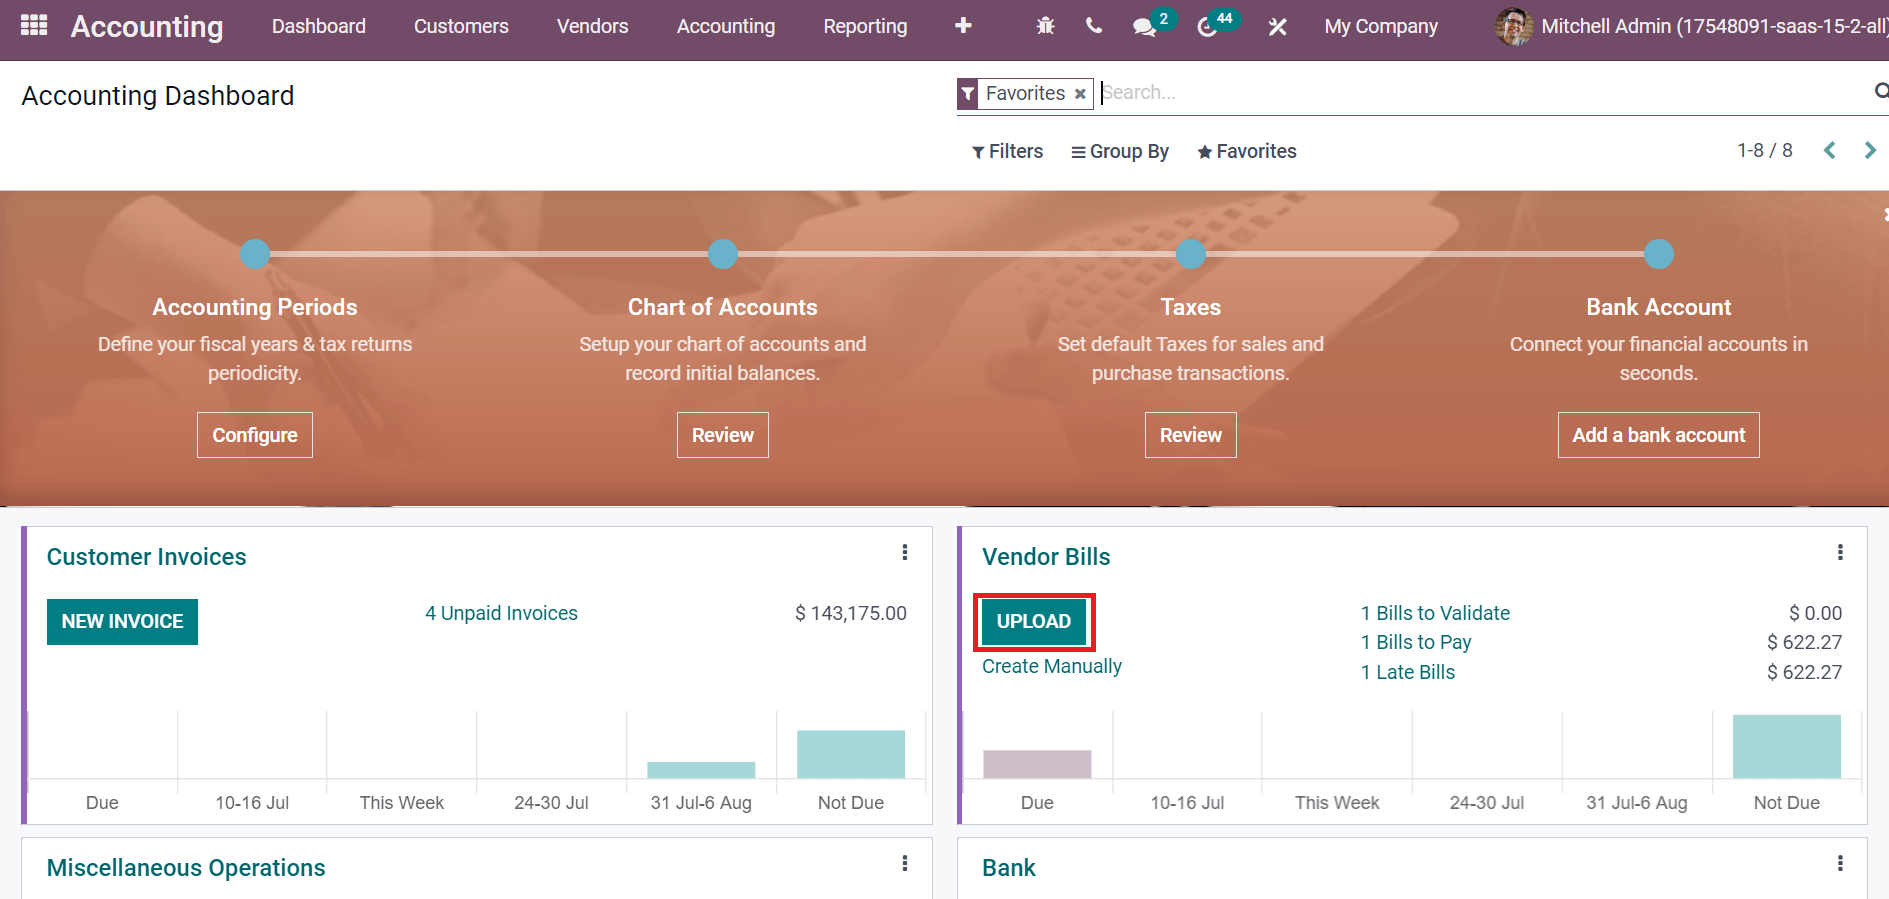1889x899 pixels.
Task: Click the Chart of Accounts step dot
Action: click(x=723, y=254)
